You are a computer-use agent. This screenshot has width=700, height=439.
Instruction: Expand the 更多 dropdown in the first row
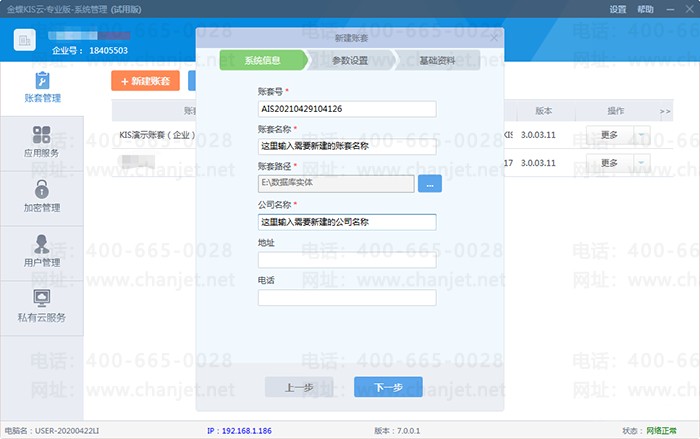[x=642, y=135]
